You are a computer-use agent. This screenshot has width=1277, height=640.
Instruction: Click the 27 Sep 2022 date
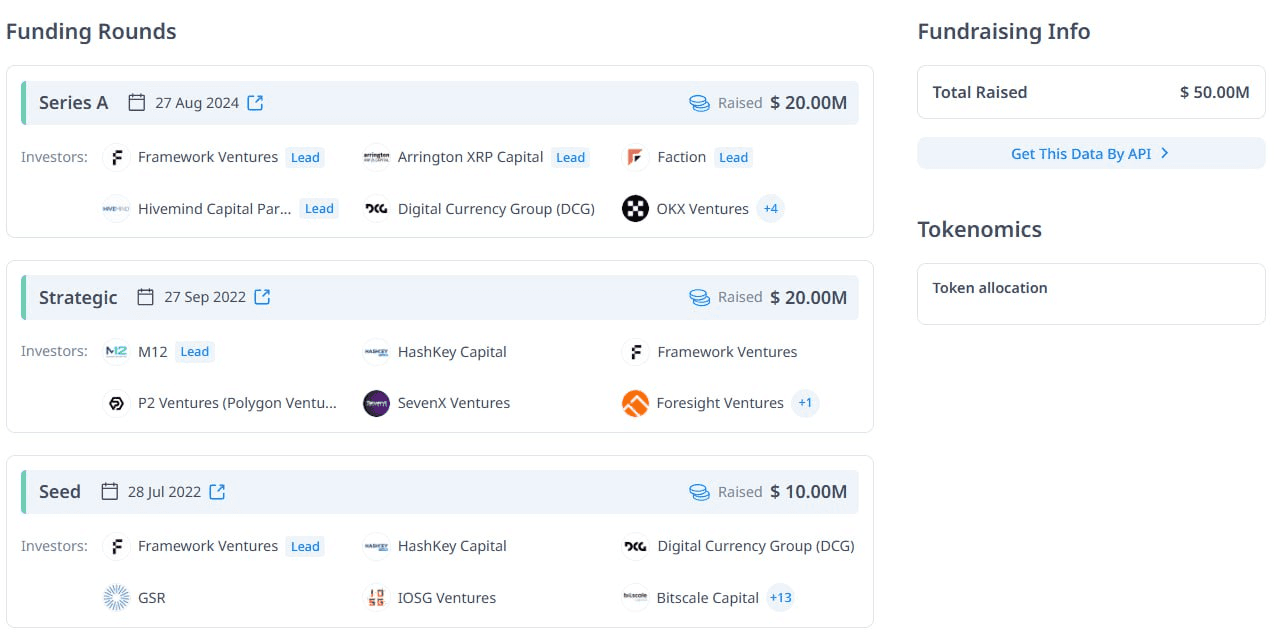pyautogui.click(x=205, y=297)
